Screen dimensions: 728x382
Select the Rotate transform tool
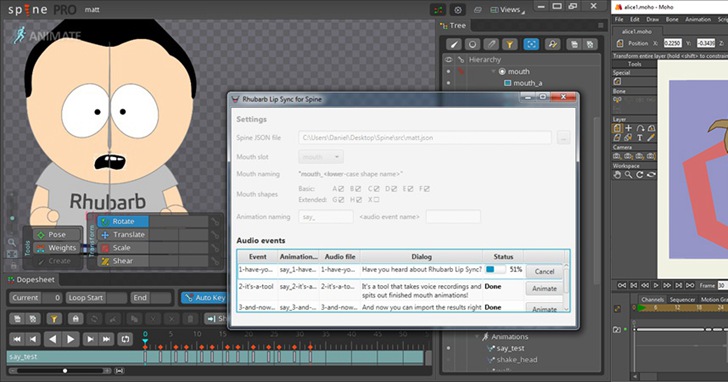(x=123, y=221)
